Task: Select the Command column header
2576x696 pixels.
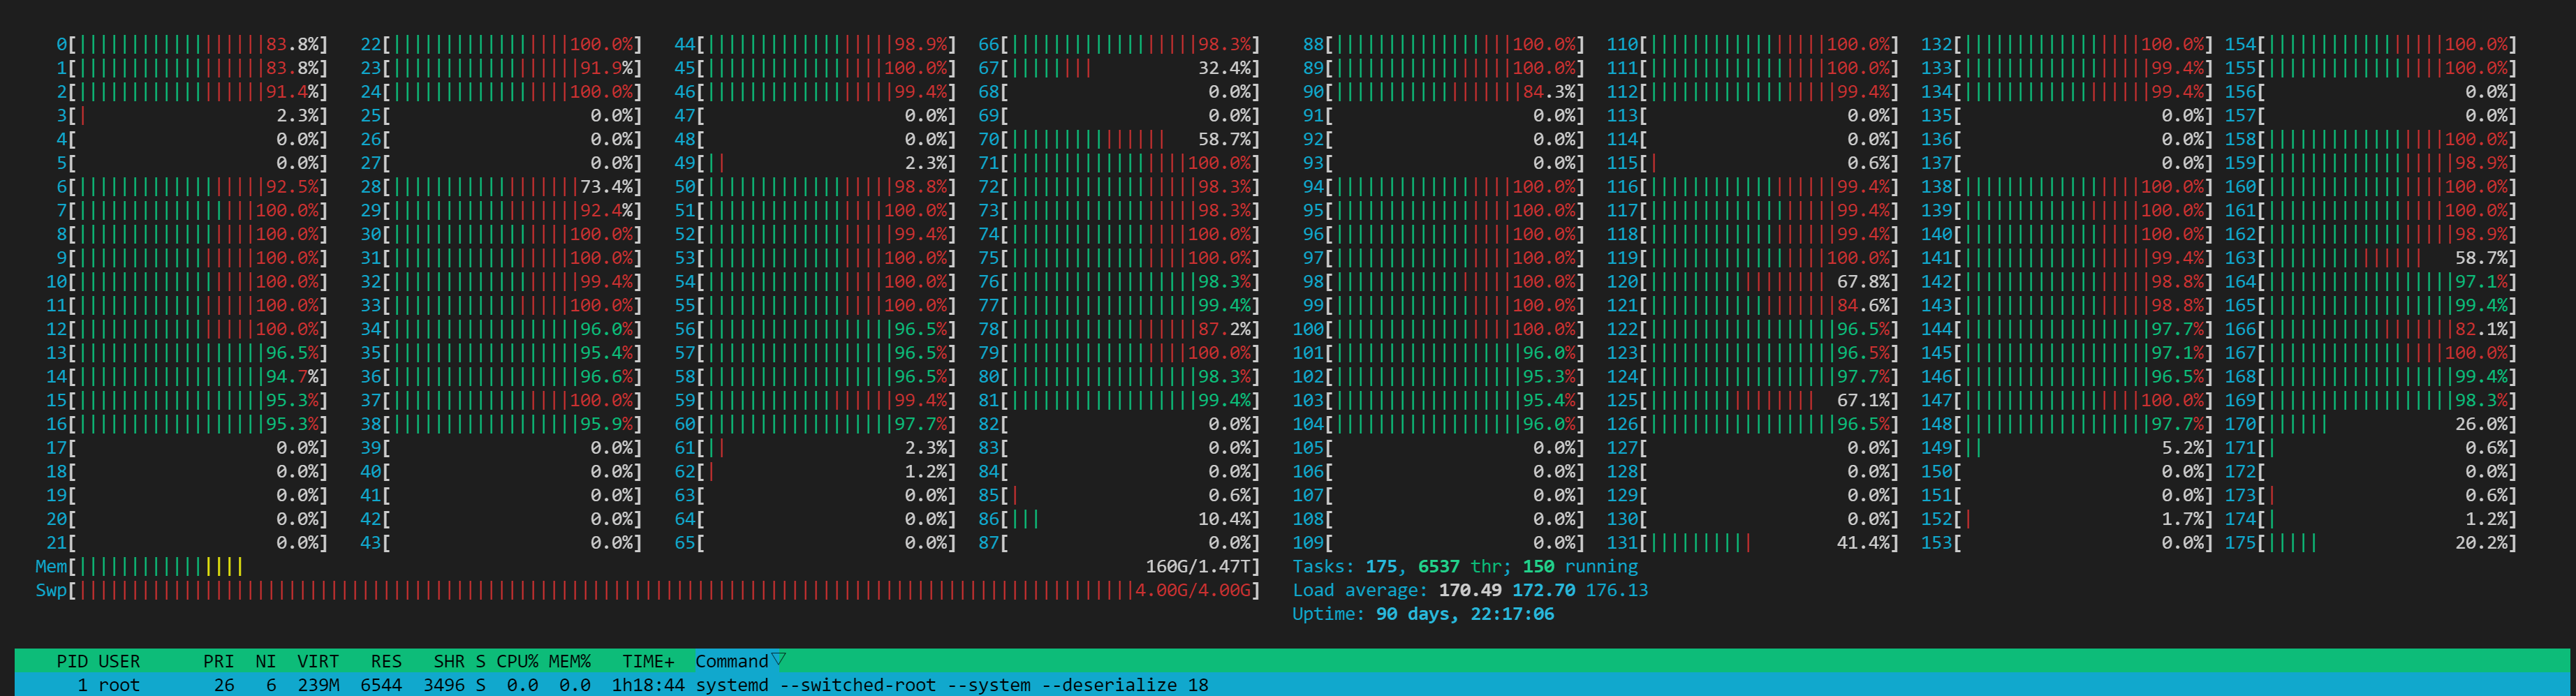Action: click(x=731, y=661)
